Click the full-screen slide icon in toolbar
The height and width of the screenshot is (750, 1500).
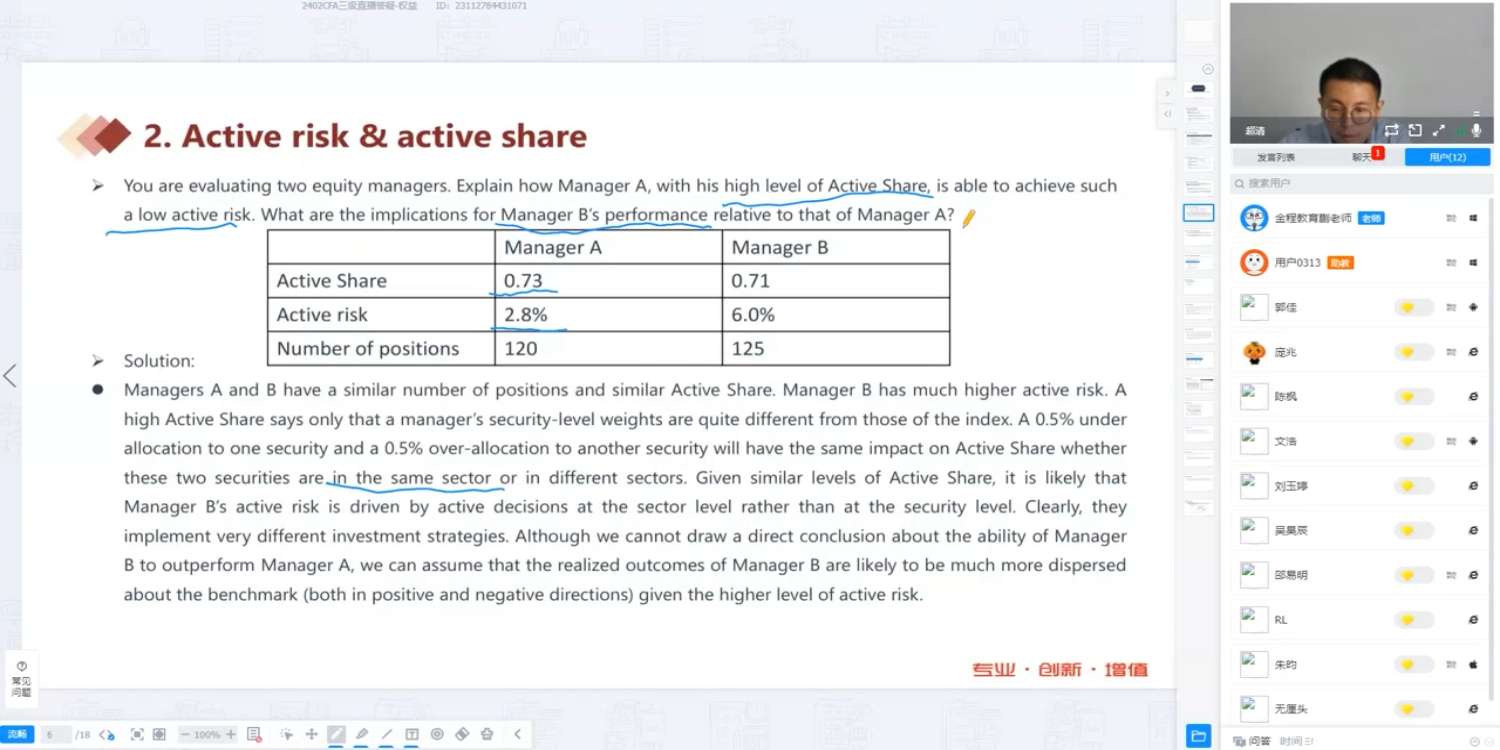click(159, 734)
